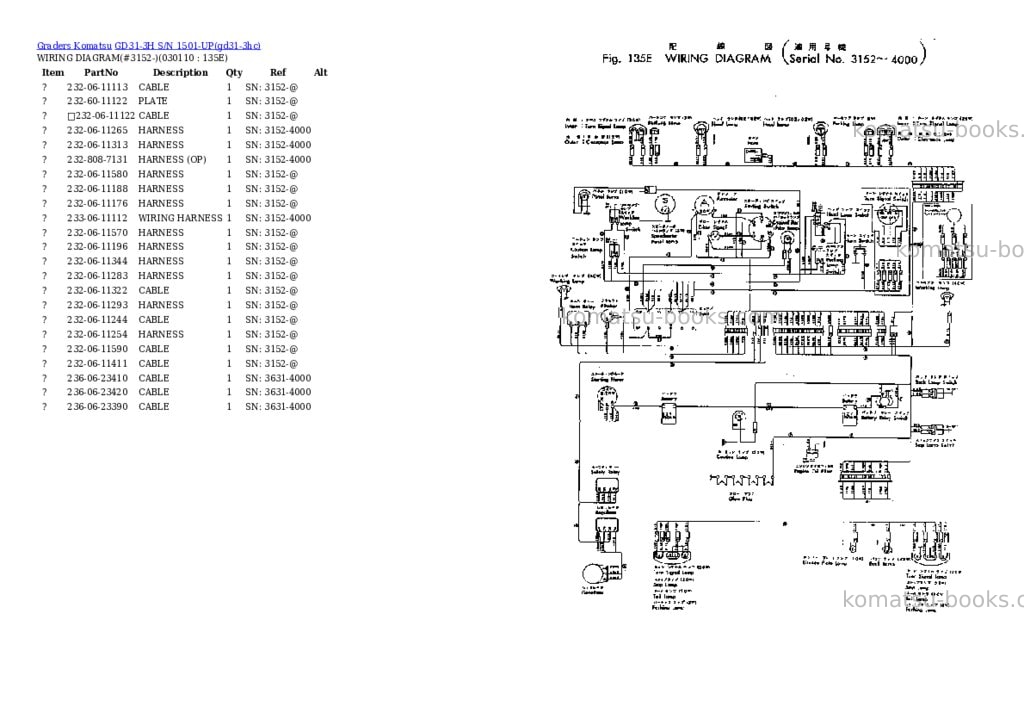Select part number 232-06-11570
This screenshot has width=1024, height=725.
pos(97,233)
